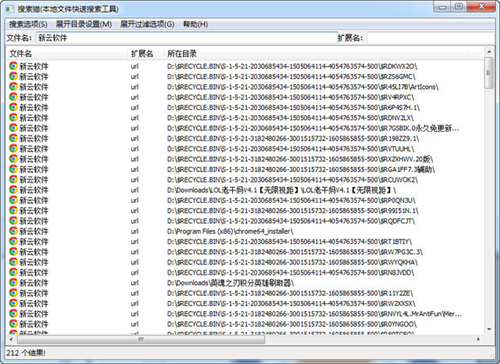Click the 文件名 search input field
The height and width of the screenshot is (364, 500).
pyautogui.click(x=186, y=38)
